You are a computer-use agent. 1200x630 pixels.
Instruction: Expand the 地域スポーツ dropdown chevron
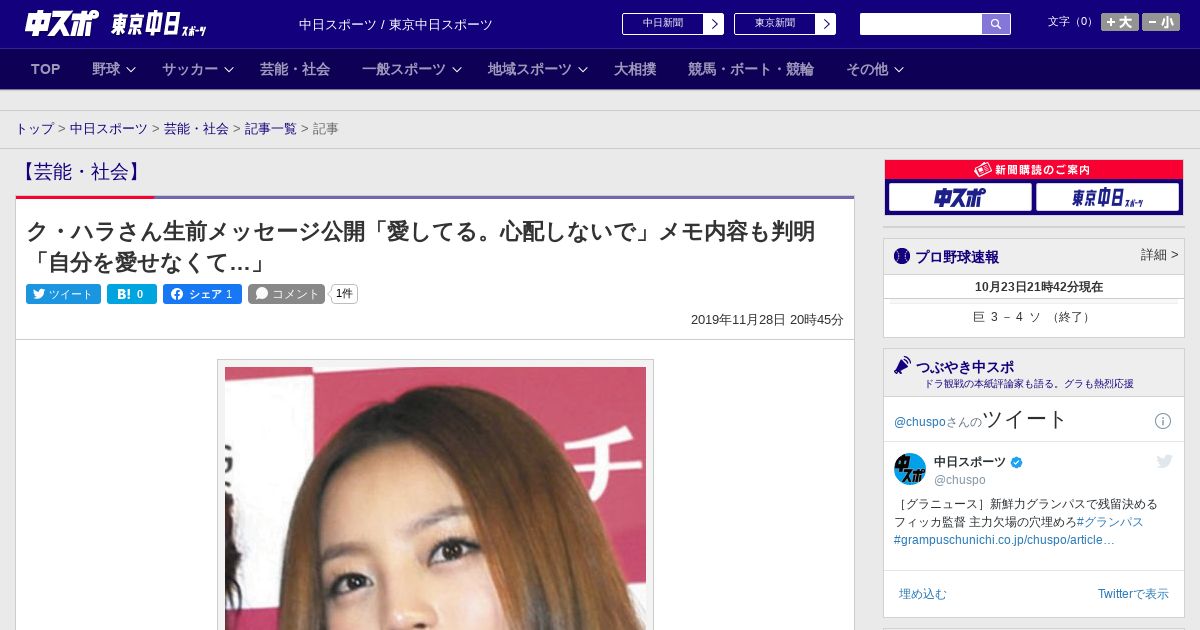583,70
